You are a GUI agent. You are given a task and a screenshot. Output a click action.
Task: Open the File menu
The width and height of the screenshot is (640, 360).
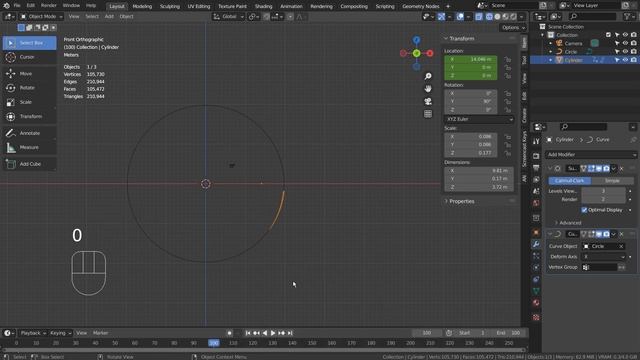point(17,6)
